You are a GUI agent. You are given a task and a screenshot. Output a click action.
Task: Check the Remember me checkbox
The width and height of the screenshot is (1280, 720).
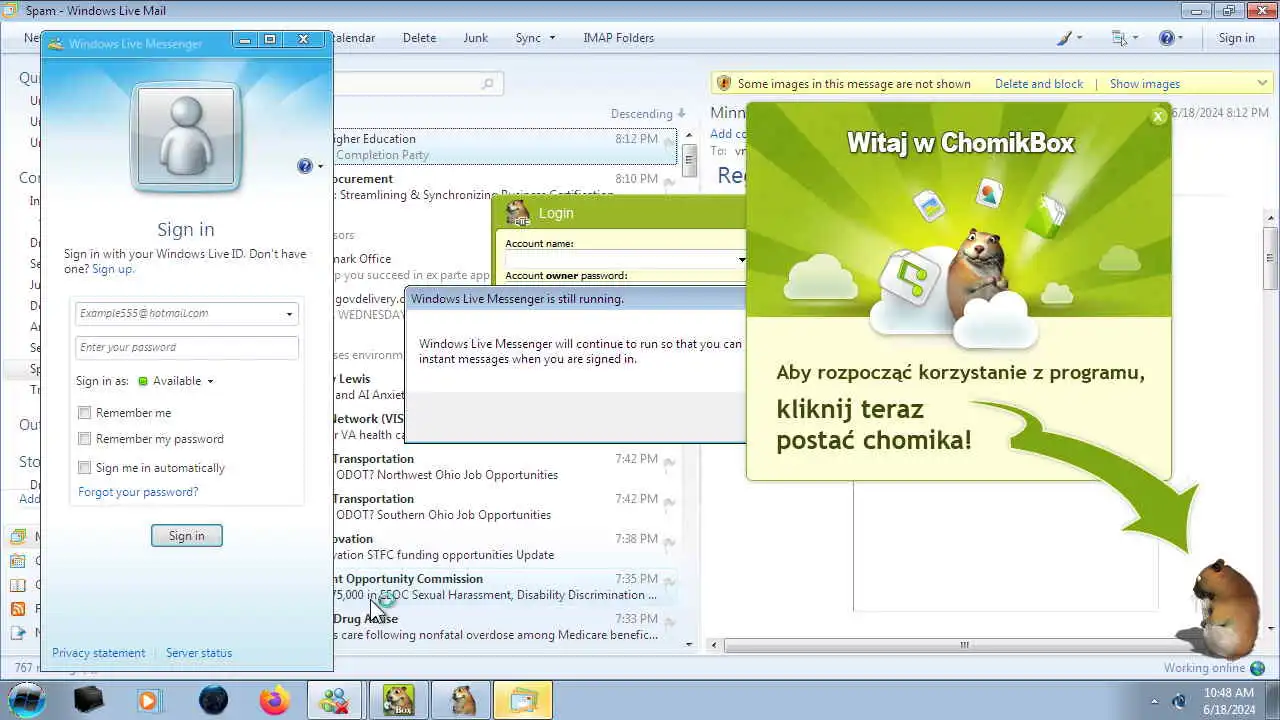tap(85, 413)
